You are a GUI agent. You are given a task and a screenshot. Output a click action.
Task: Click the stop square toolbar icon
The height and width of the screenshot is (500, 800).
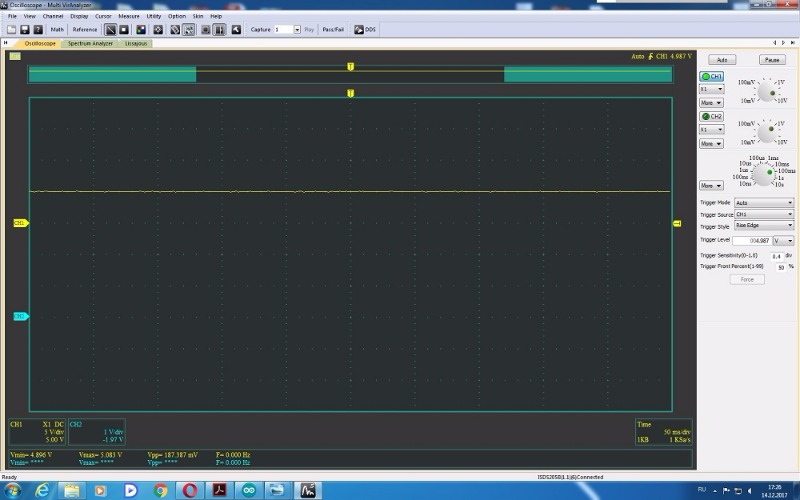pyautogui.click(x=124, y=30)
